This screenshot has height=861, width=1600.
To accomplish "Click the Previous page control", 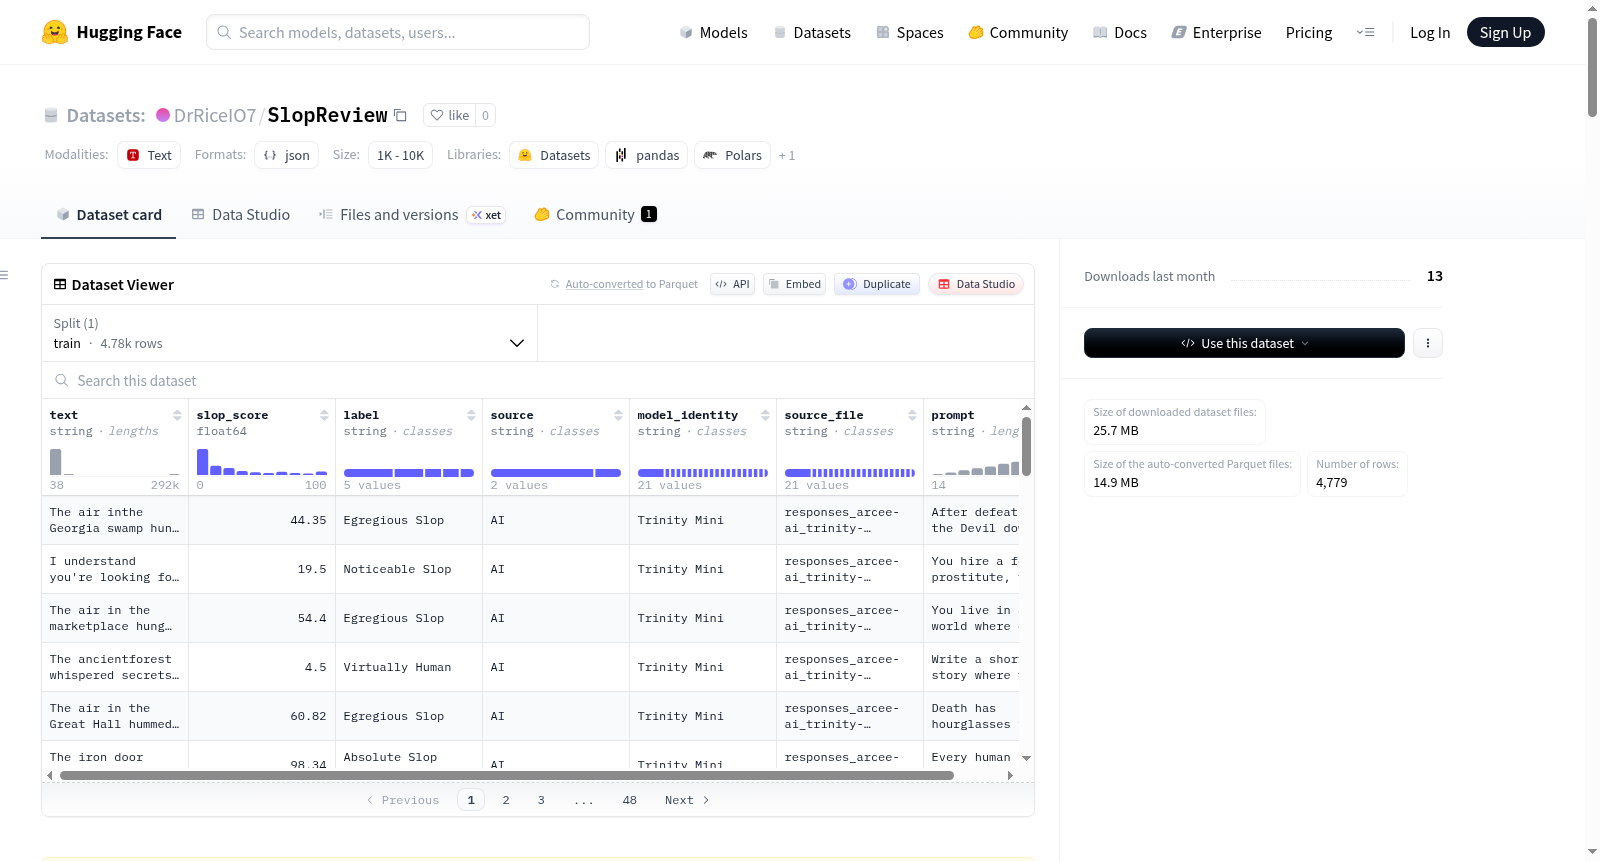I will pyautogui.click(x=403, y=800).
